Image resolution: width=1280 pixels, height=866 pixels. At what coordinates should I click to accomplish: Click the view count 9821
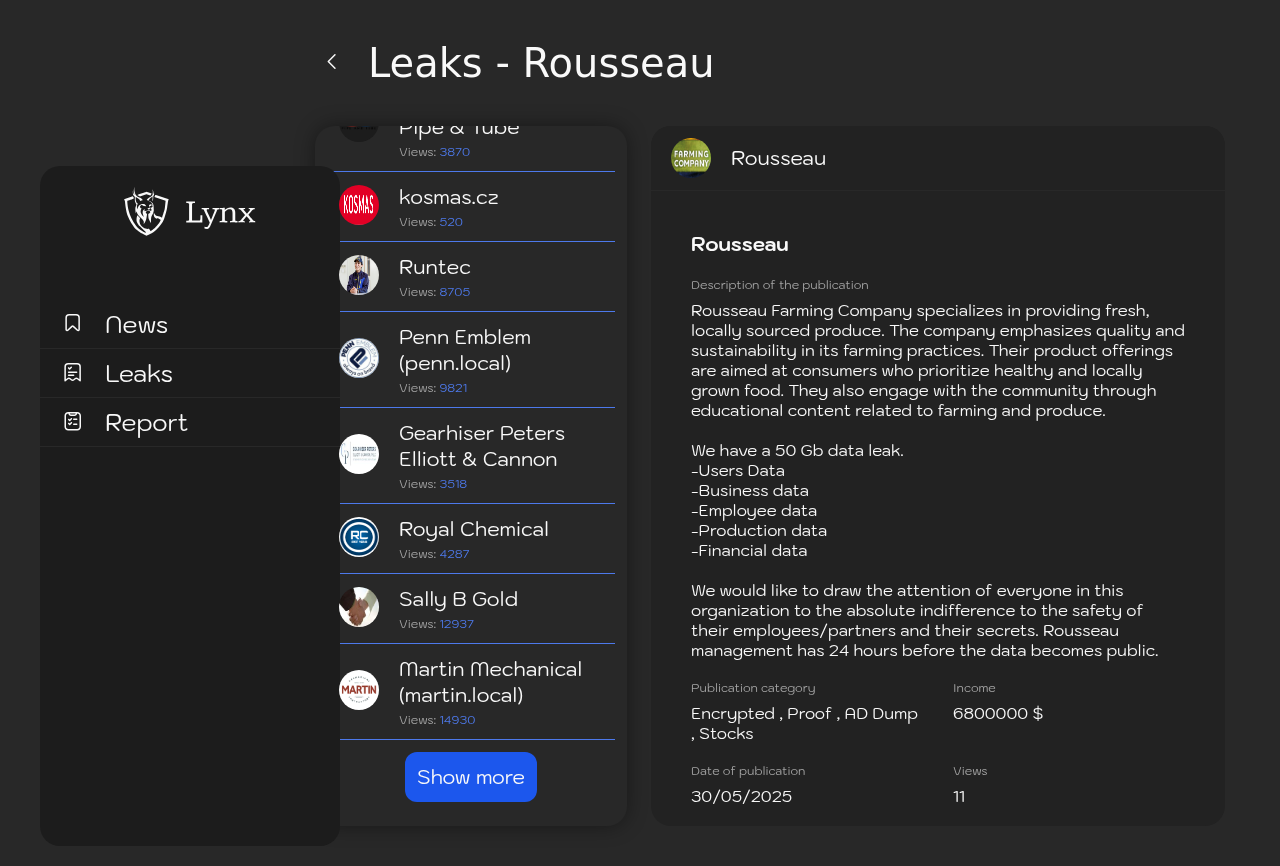(x=453, y=388)
